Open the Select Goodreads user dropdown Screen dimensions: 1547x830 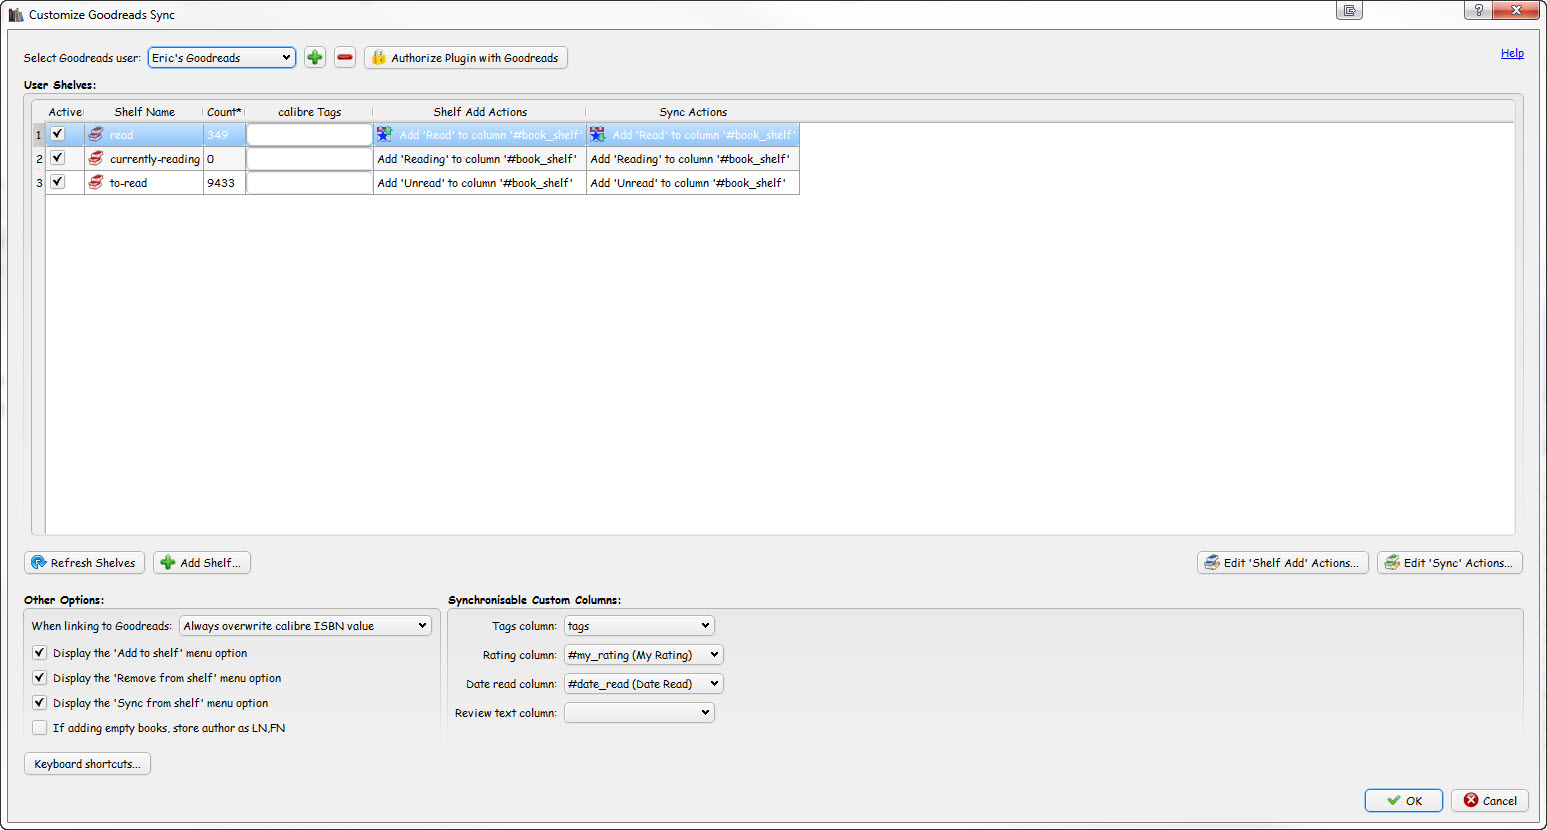(x=222, y=58)
